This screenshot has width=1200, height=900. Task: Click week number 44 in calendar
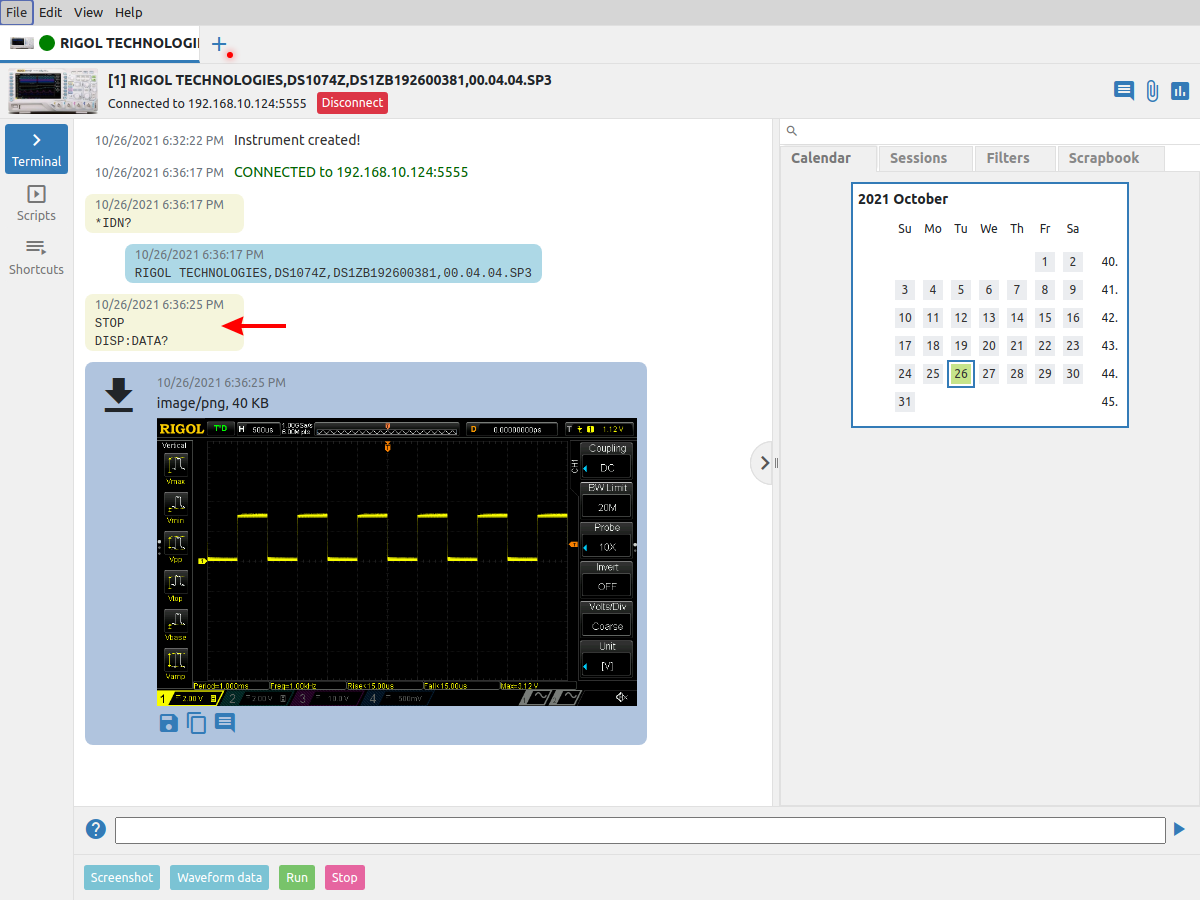click(1109, 374)
